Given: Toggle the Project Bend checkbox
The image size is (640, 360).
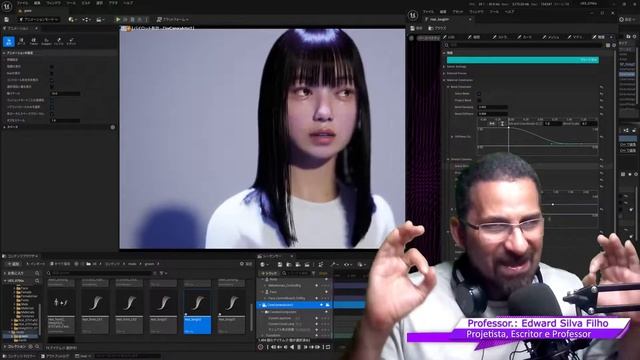Looking at the screenshot, I should (x=479, y=100).
